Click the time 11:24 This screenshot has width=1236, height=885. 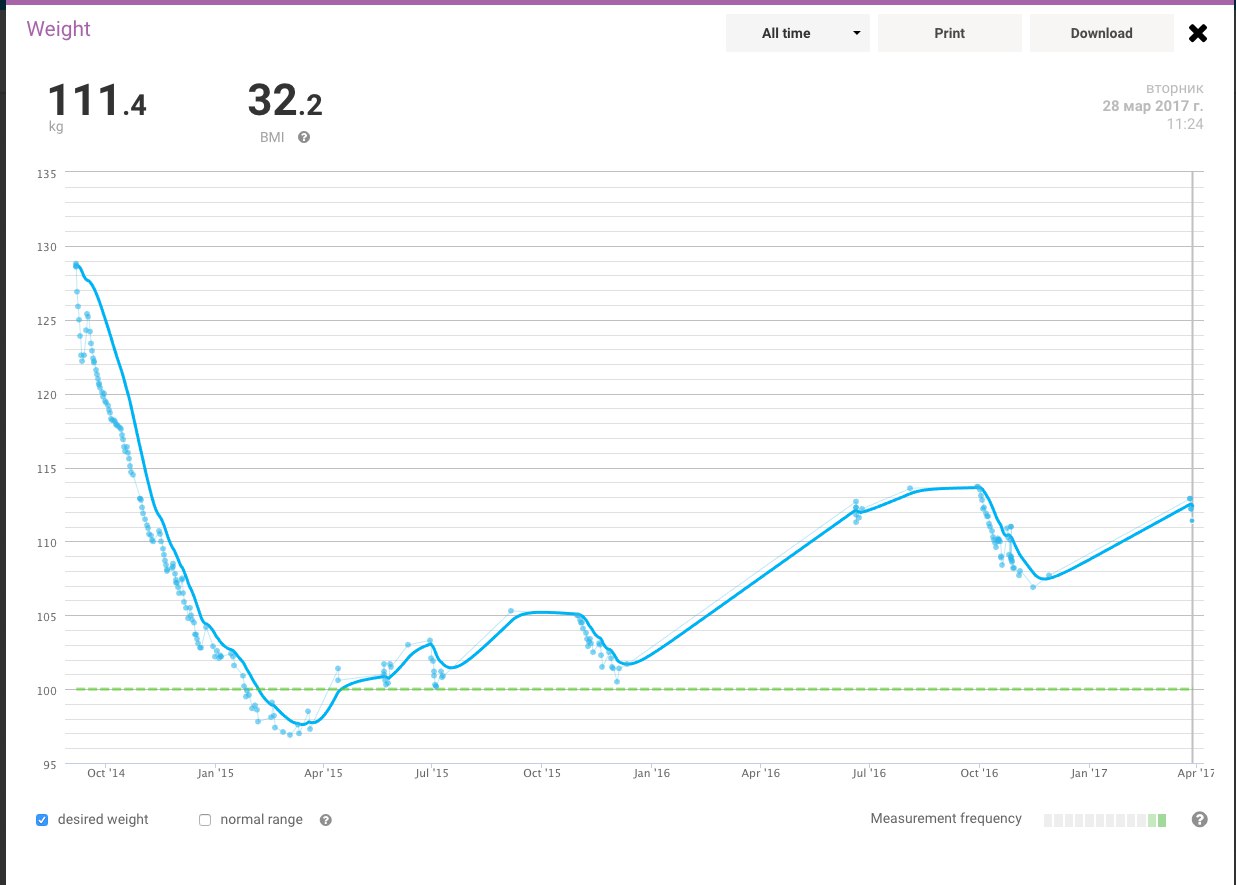(1185, 125)
